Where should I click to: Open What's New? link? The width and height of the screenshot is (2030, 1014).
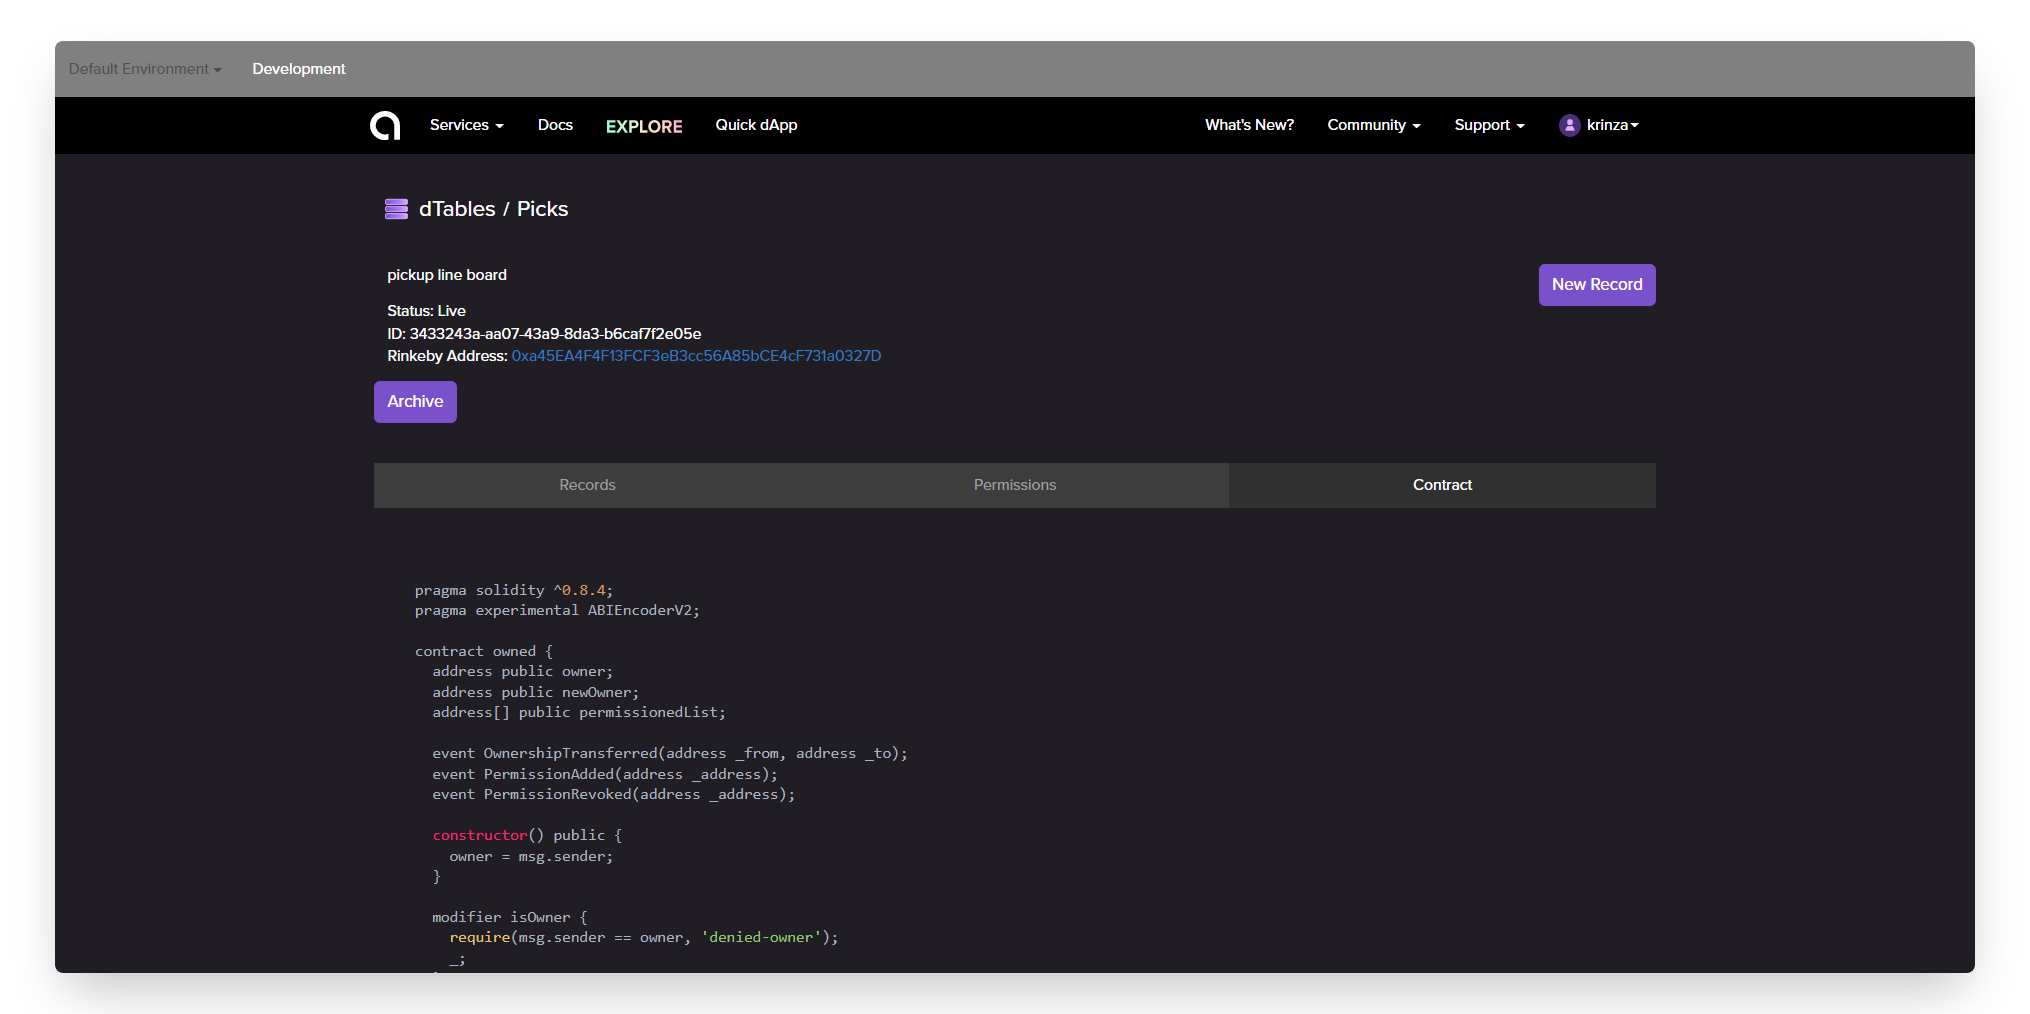tap(1249, 125)
